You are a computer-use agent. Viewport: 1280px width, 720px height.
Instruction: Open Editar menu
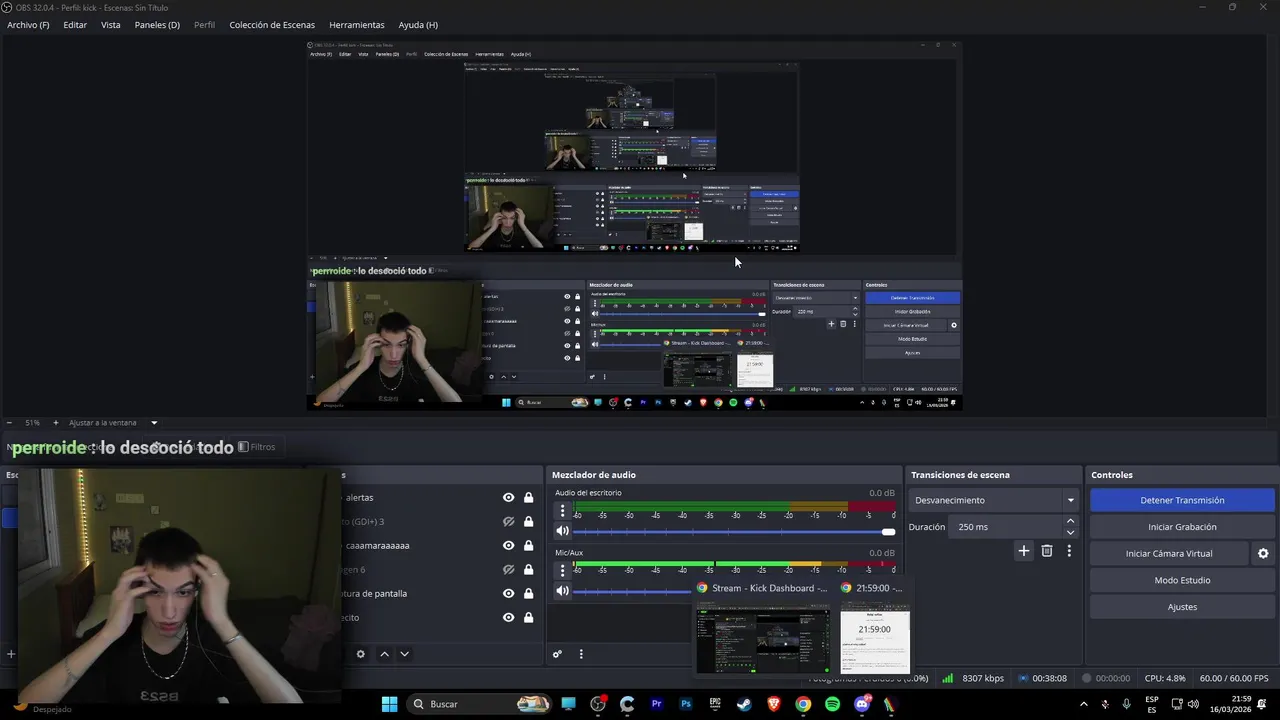pos(75,25)
